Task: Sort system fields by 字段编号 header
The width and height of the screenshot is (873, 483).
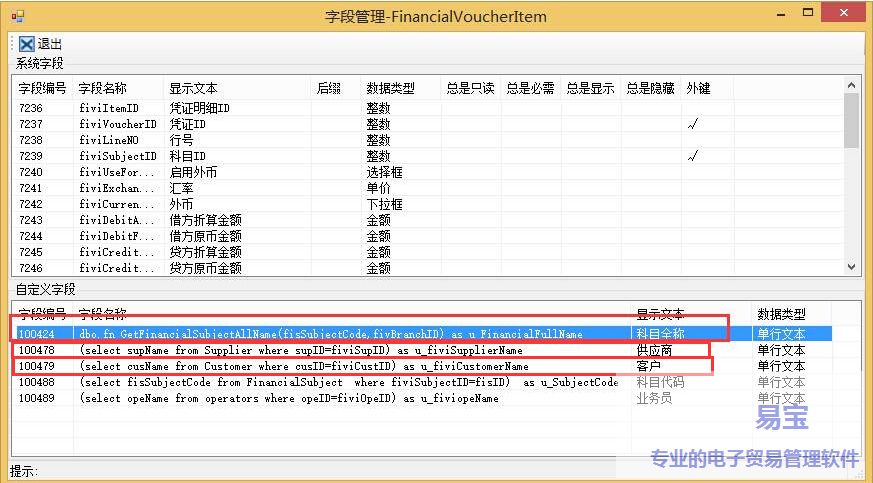Action: pyautogui.click(x=43, y=88)
